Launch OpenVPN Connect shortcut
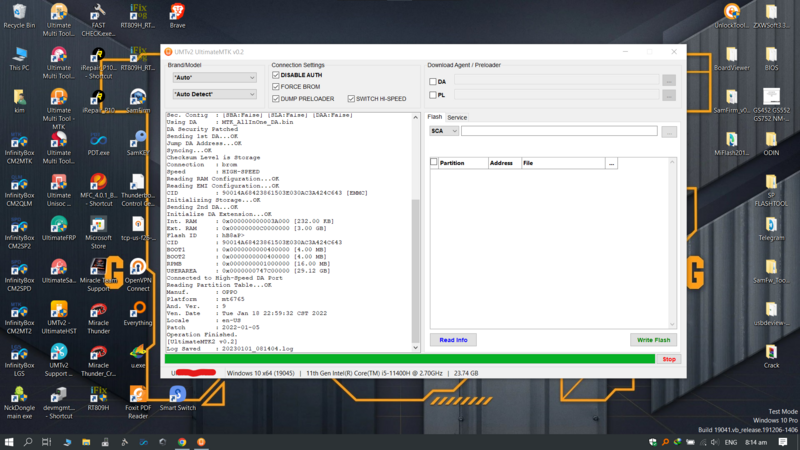This screenshot has height=450, width=800. [x=138, y=276]
